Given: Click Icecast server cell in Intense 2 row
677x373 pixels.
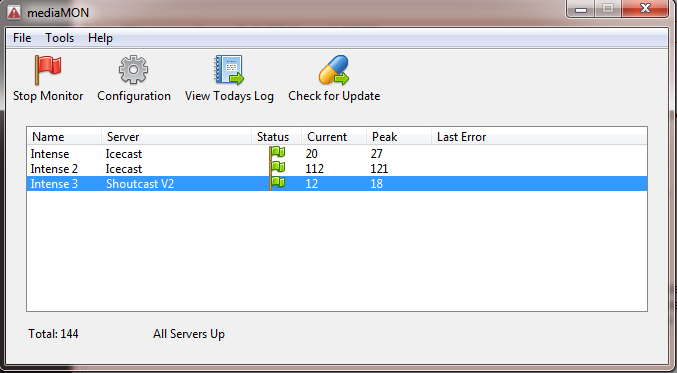Looking at the screenshot, I should pos(123,169).
